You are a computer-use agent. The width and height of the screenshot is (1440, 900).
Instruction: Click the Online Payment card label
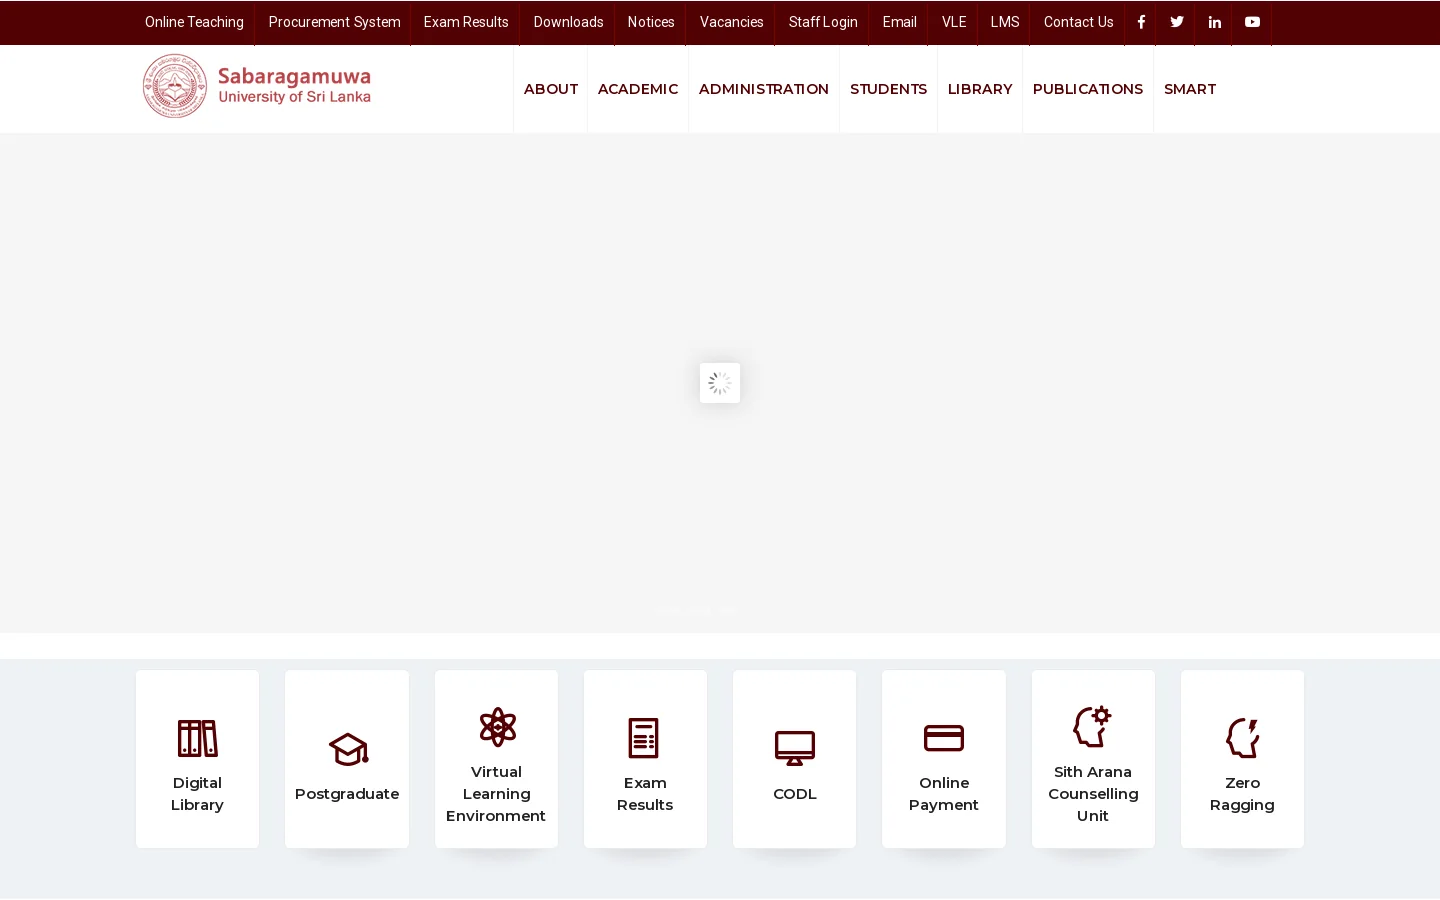pos(944,794)
